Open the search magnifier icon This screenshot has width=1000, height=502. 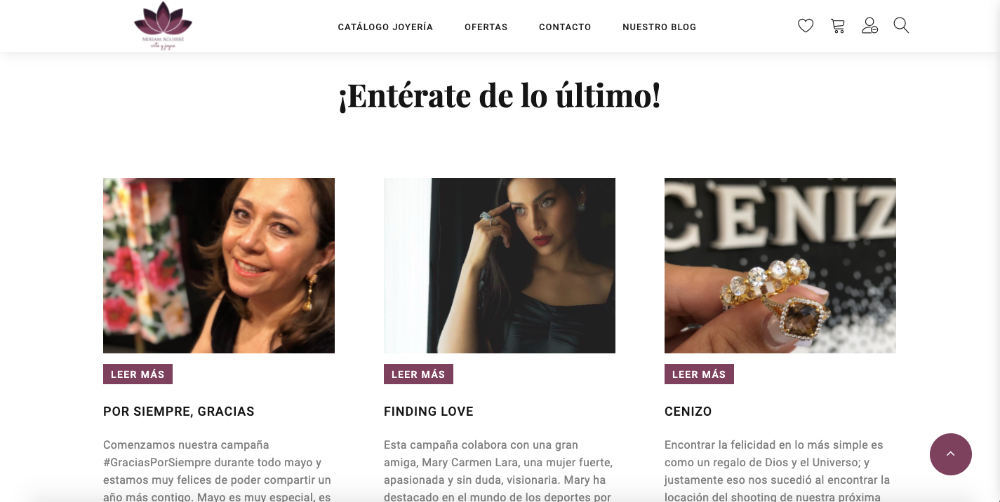coord(901,26)
